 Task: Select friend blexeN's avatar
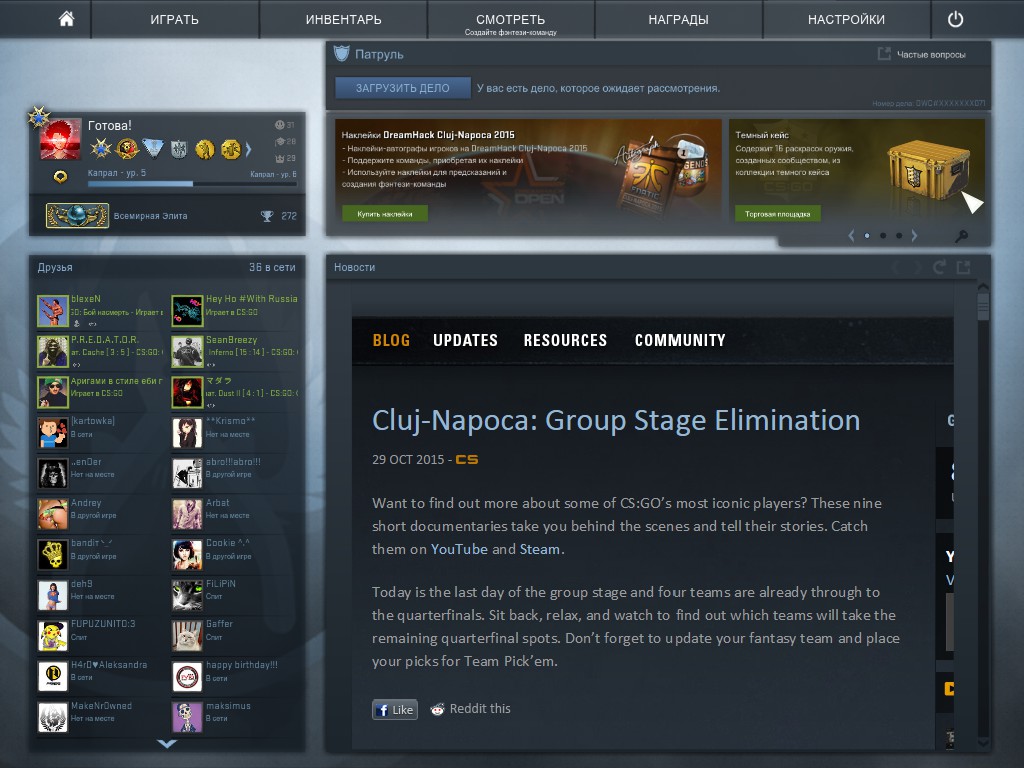(x=53, y=311)
